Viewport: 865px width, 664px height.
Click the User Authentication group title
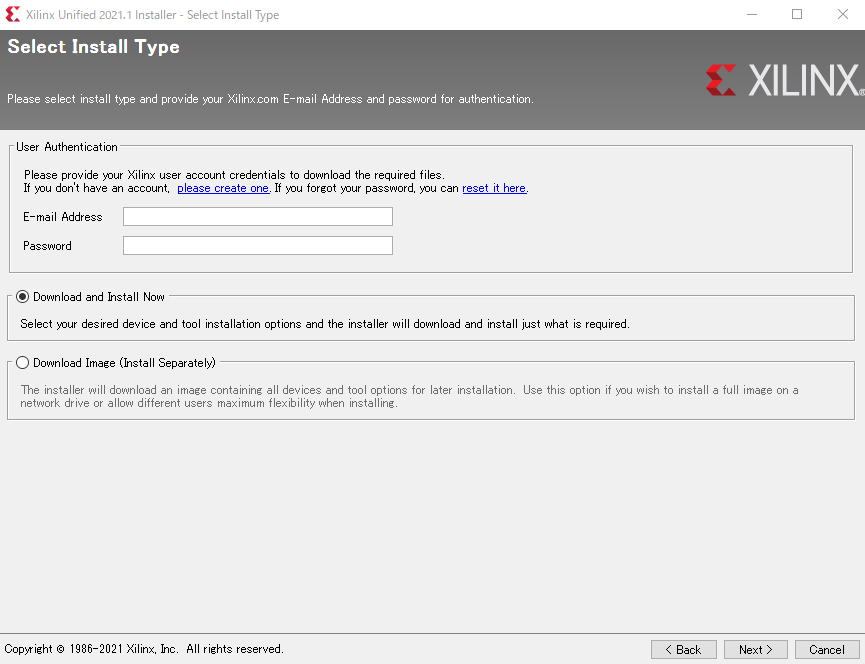[x=67, y=147]
